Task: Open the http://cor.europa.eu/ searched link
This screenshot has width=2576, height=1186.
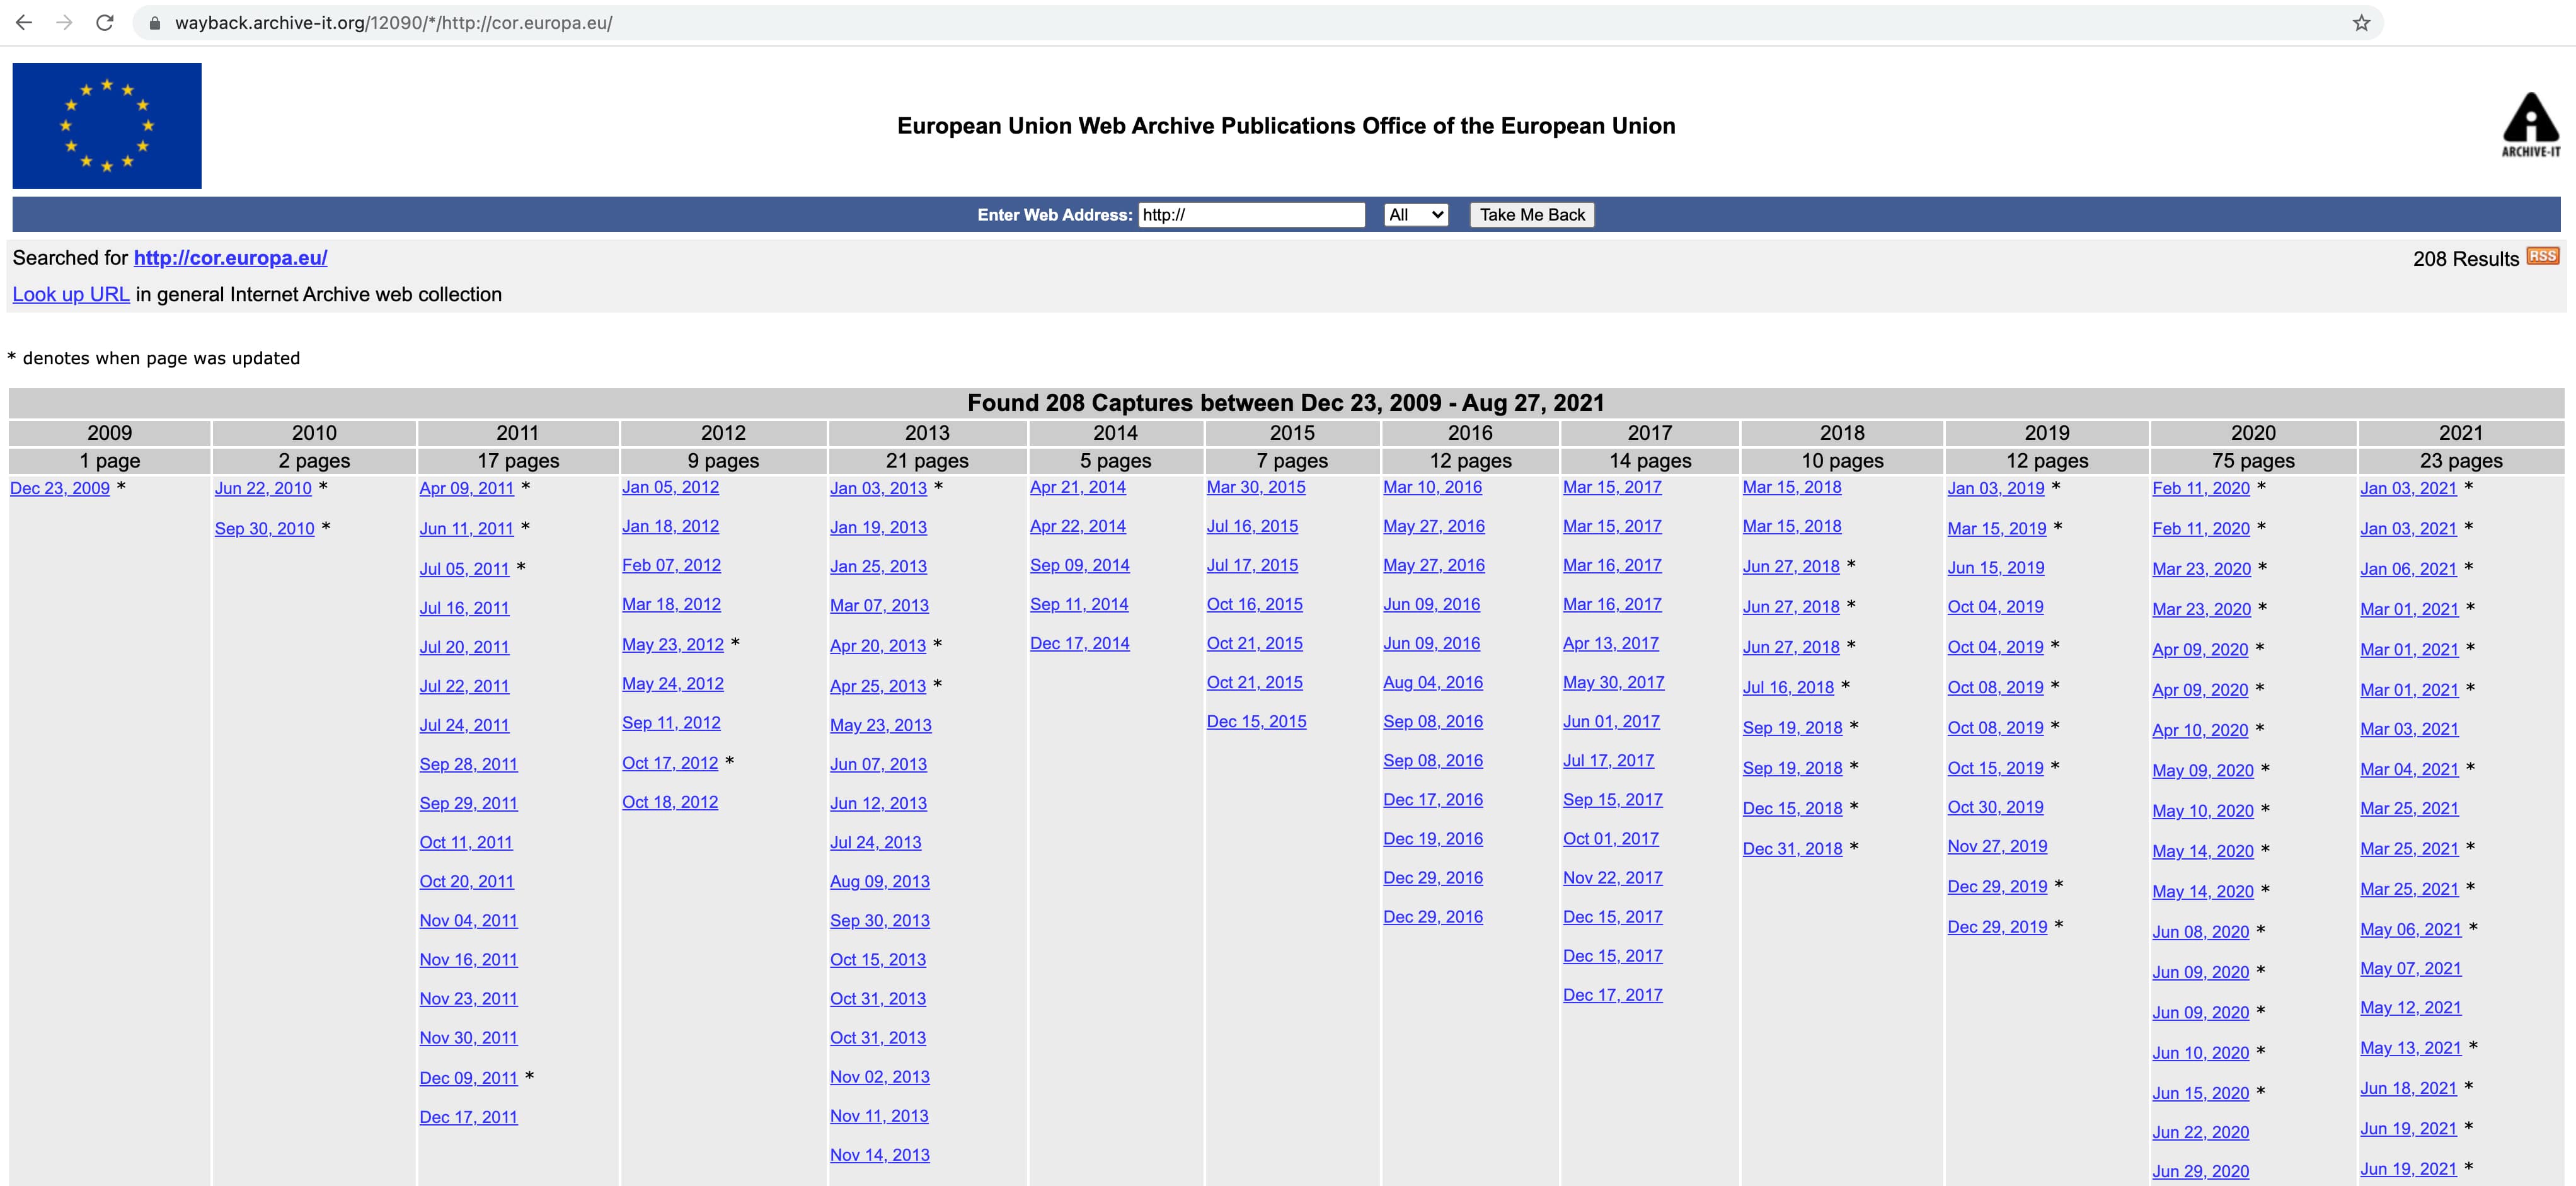Action: coord(230,258)
